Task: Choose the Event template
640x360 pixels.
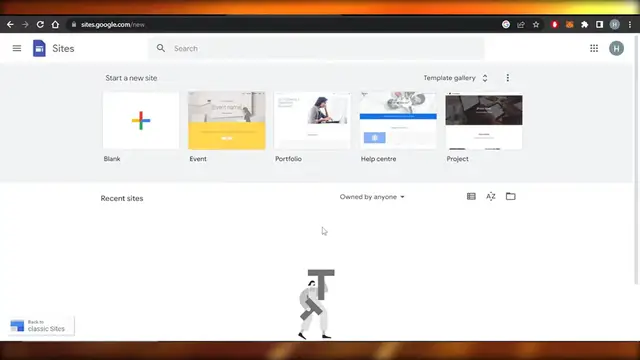Action: [227, 120]
